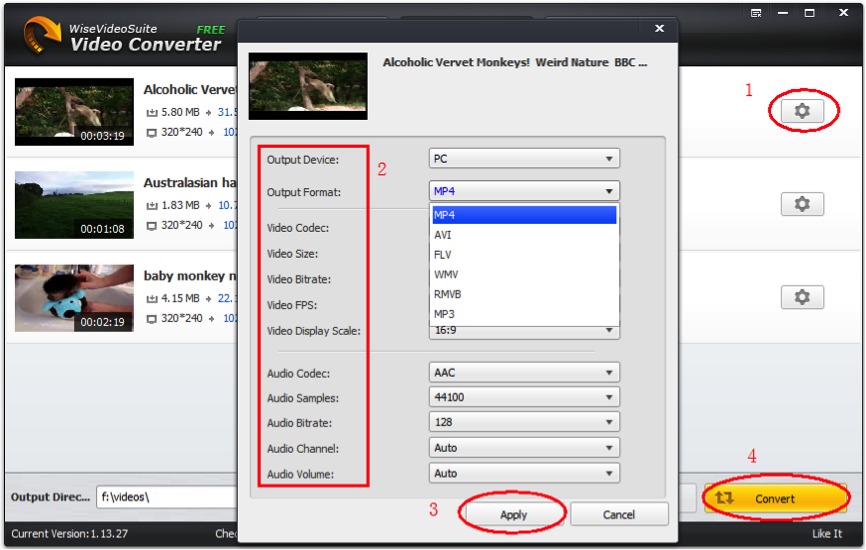Click gear icon for baby monkey video
Image resolution: width=866 pixels, height=550 pixels.
[802, 297]
